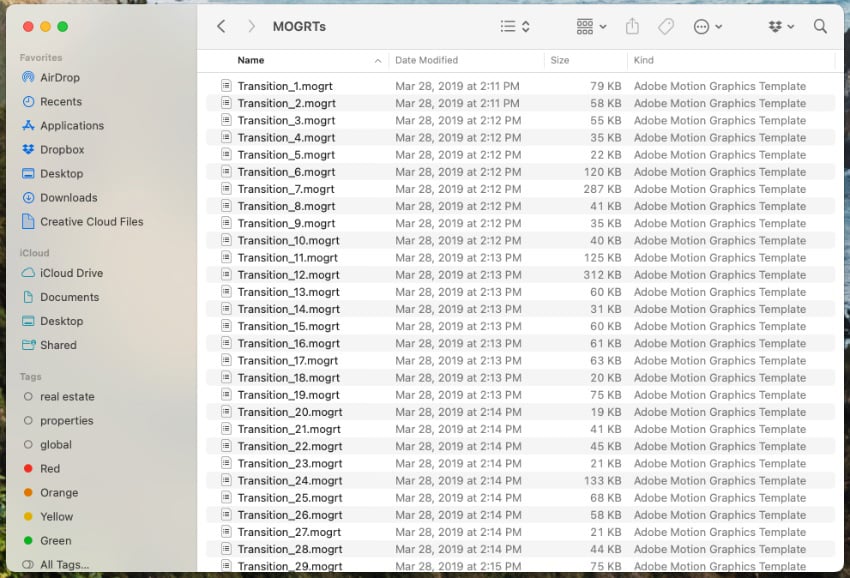Open the Share toolbar button
Screen dimensions: 850x578
tap(632, 26)
